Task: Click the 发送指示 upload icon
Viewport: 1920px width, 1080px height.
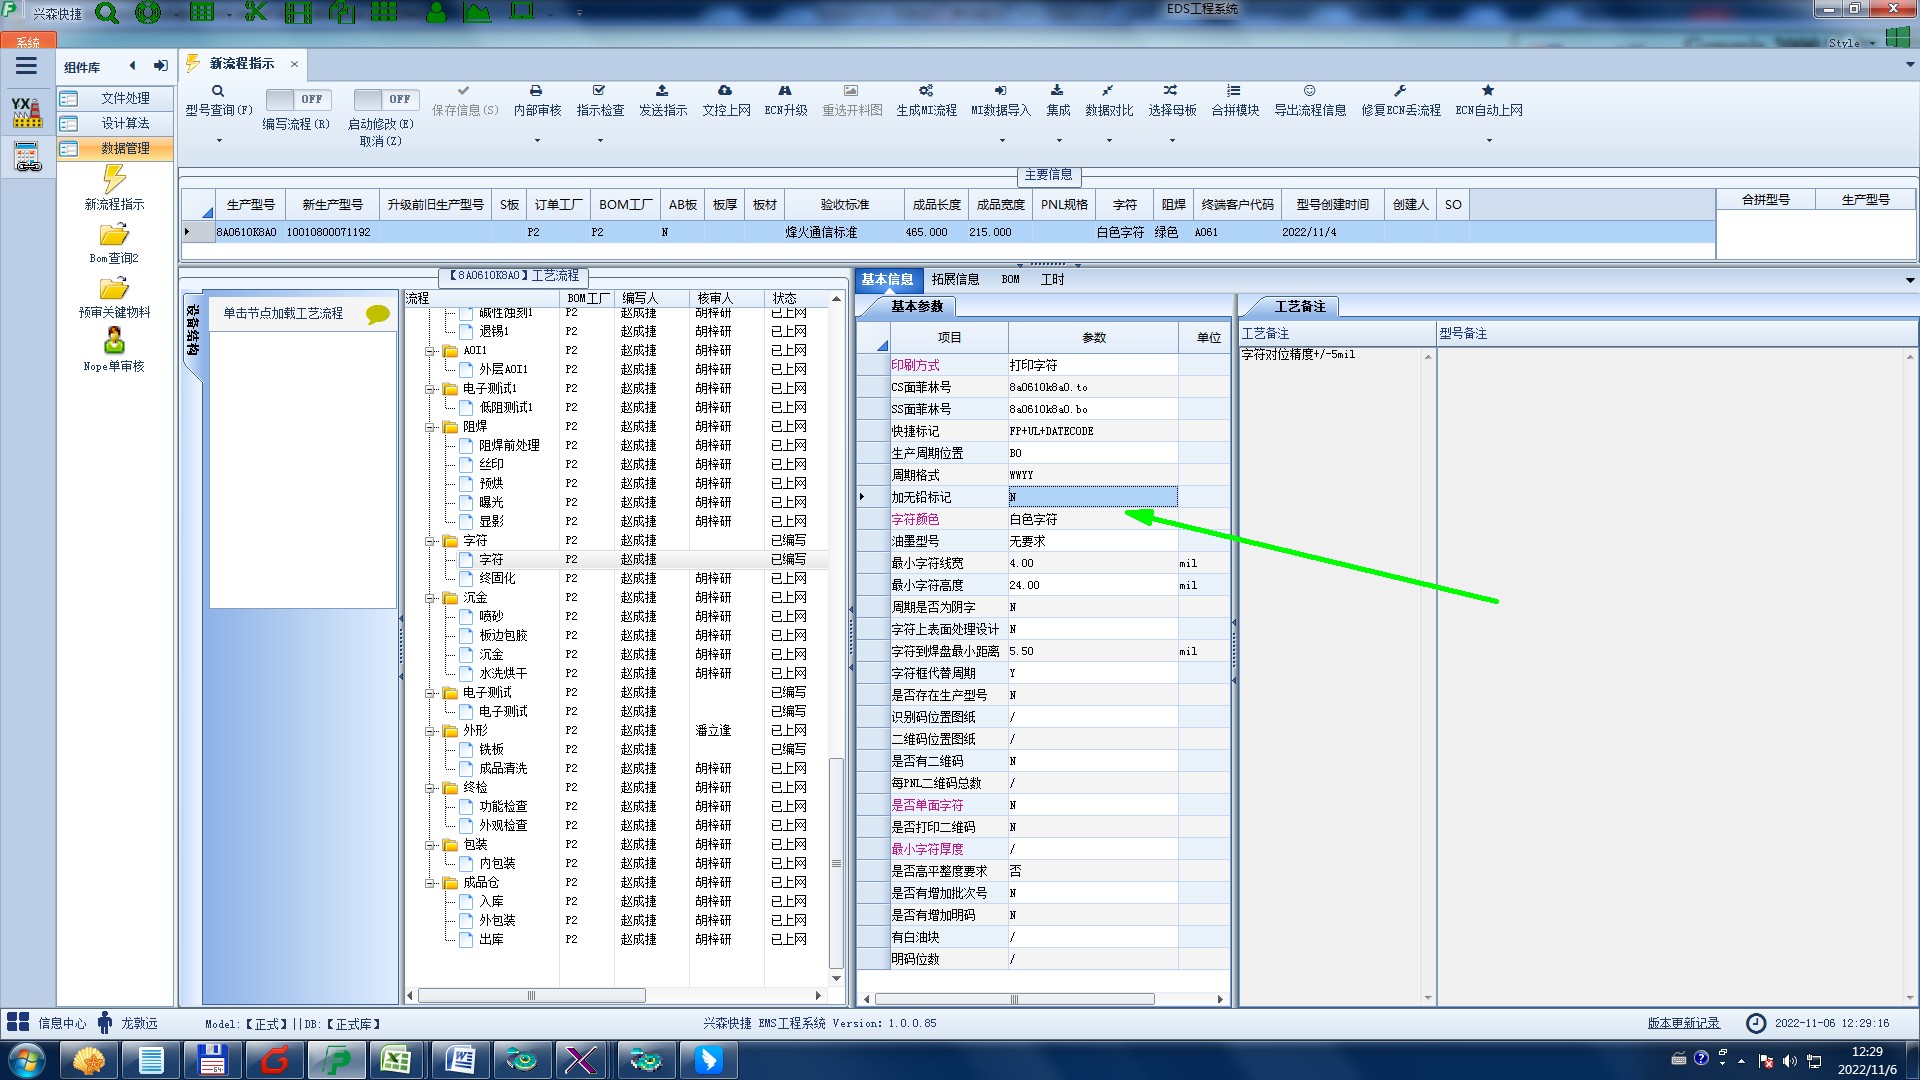Action: [662, 91]
